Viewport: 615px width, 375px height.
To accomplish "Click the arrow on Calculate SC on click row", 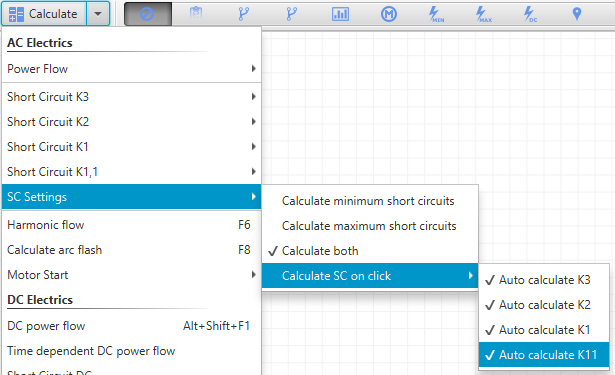I will click(470, 276).
